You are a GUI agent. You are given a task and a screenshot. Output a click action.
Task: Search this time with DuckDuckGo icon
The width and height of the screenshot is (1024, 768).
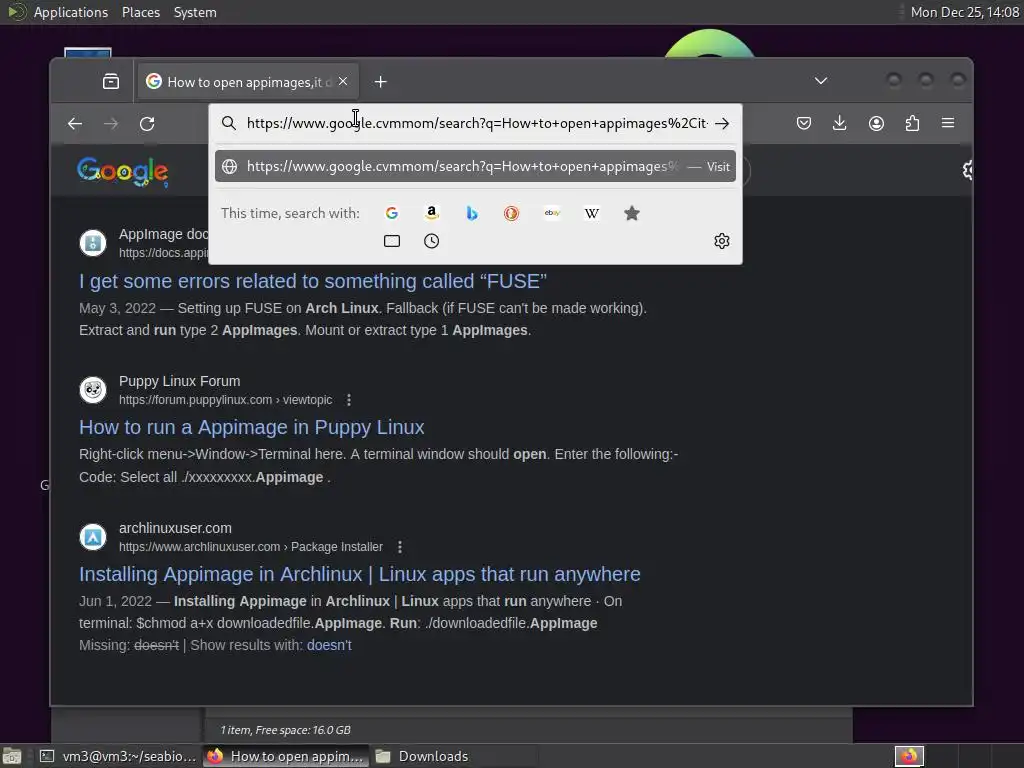511,213
